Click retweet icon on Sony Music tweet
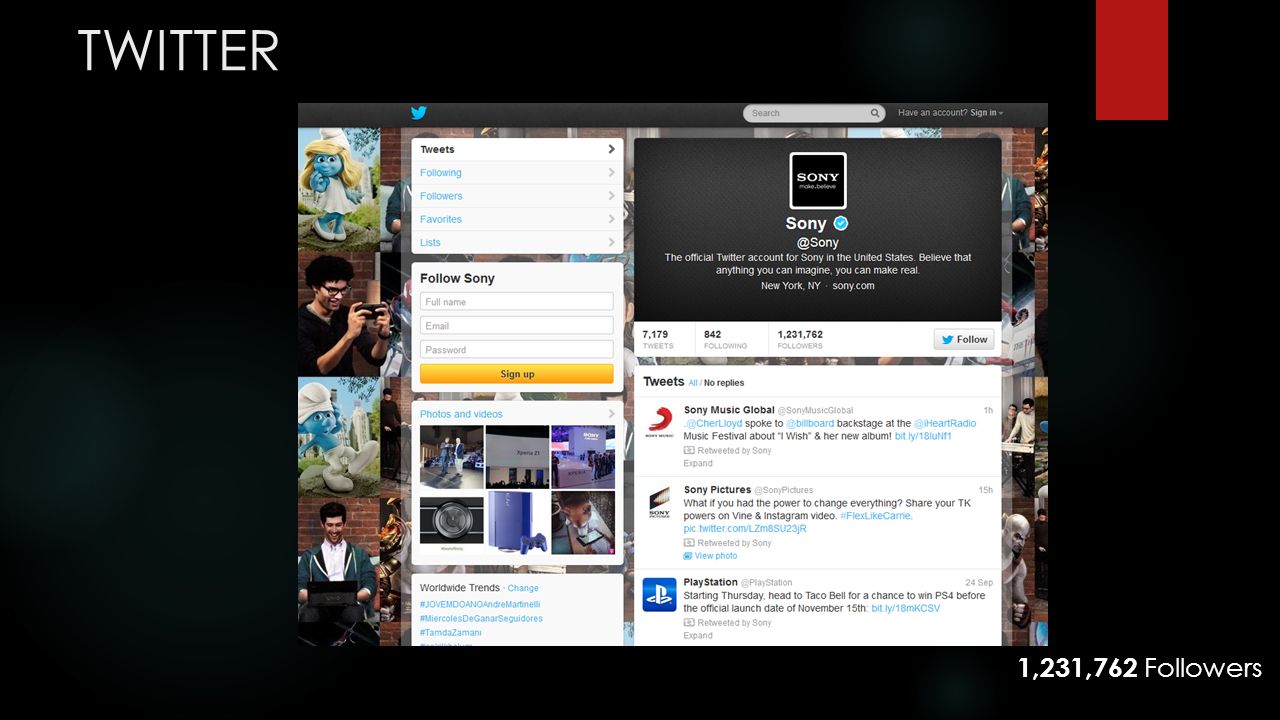 689,451
